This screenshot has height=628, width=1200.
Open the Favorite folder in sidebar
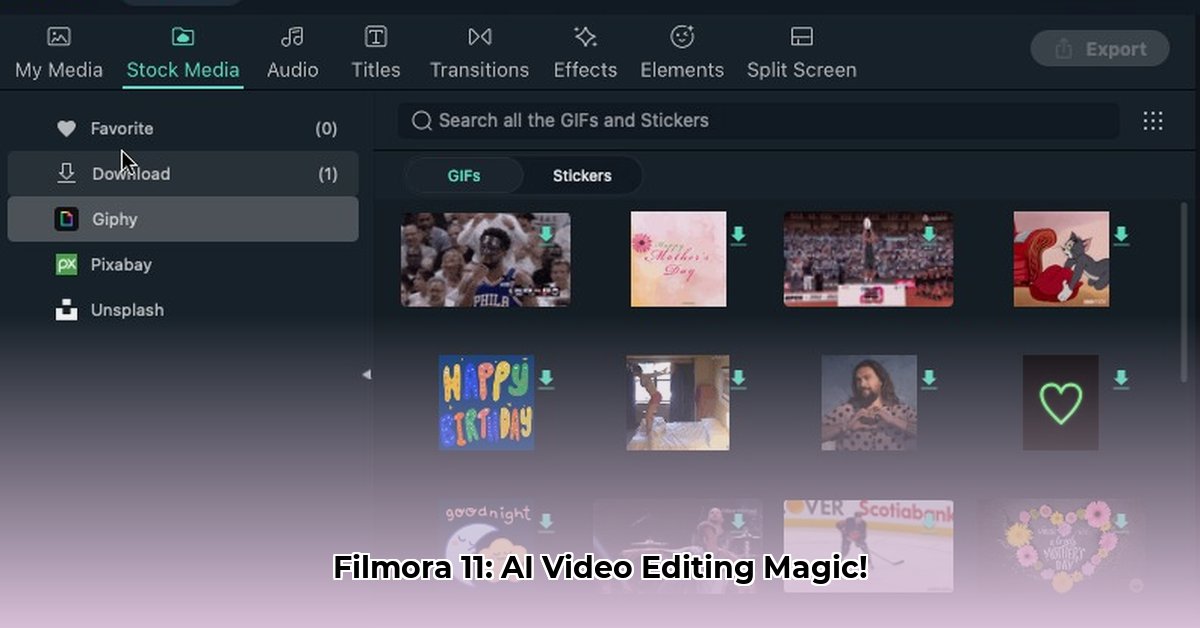click(121, 128)
